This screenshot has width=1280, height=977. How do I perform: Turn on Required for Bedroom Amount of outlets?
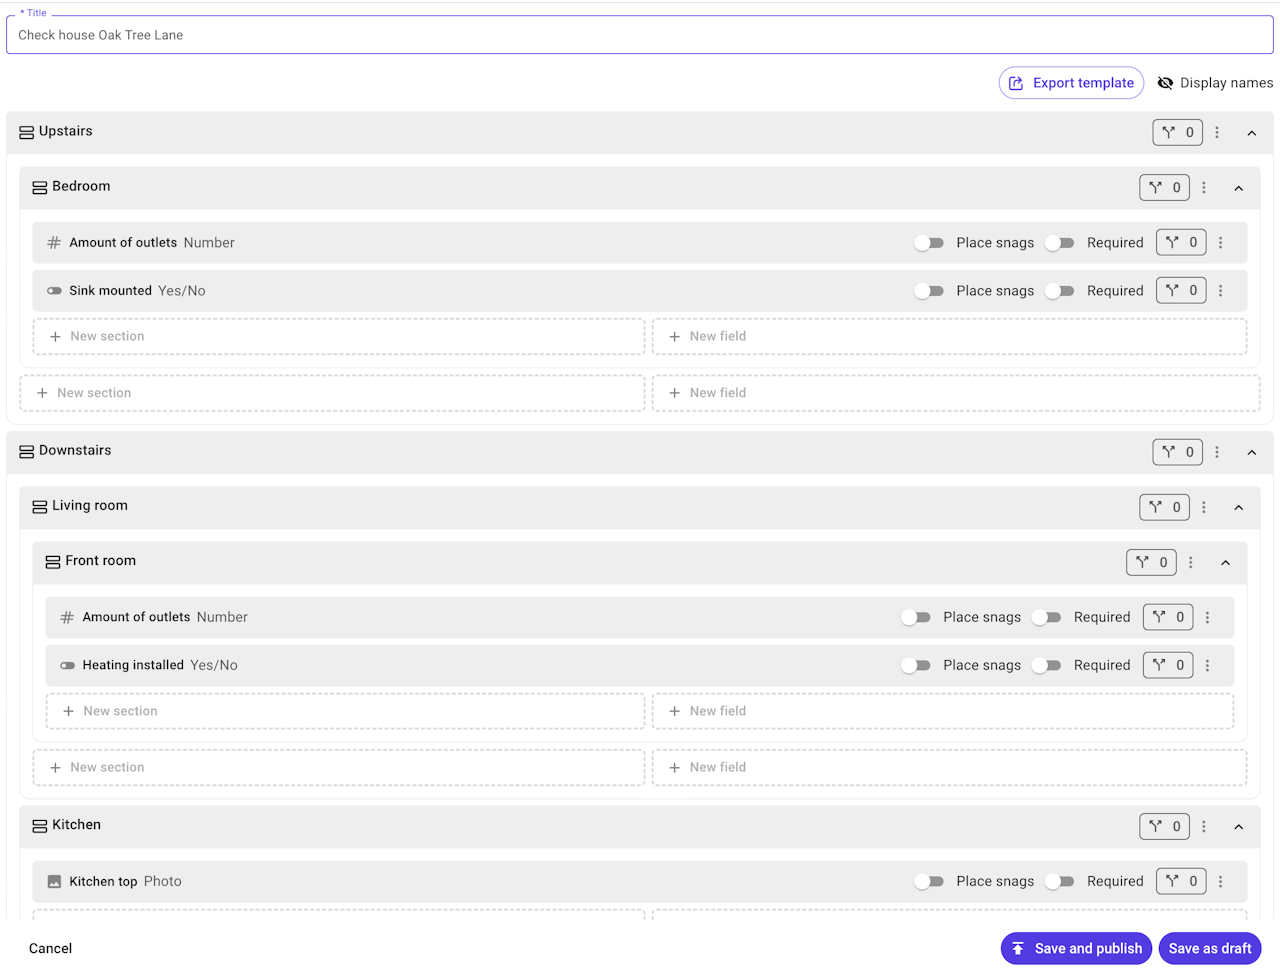1059,243
